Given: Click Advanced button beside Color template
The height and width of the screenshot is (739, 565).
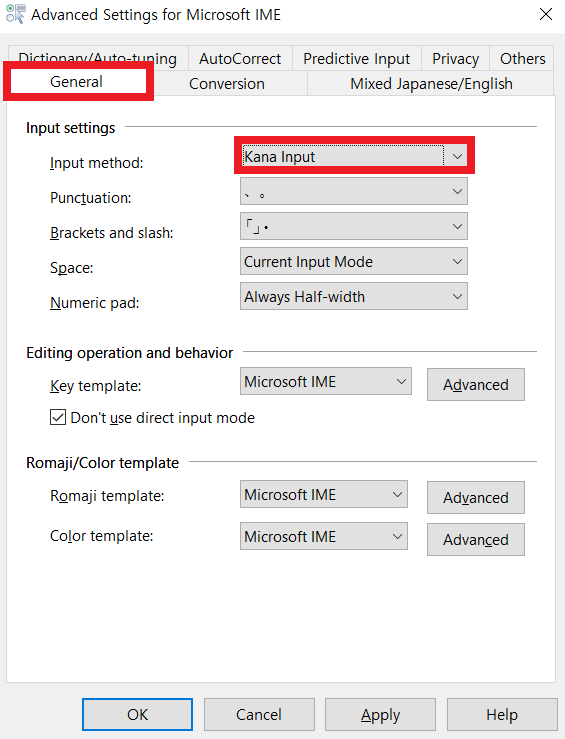Looking at the screenshot, I should [x=475, y=539].
